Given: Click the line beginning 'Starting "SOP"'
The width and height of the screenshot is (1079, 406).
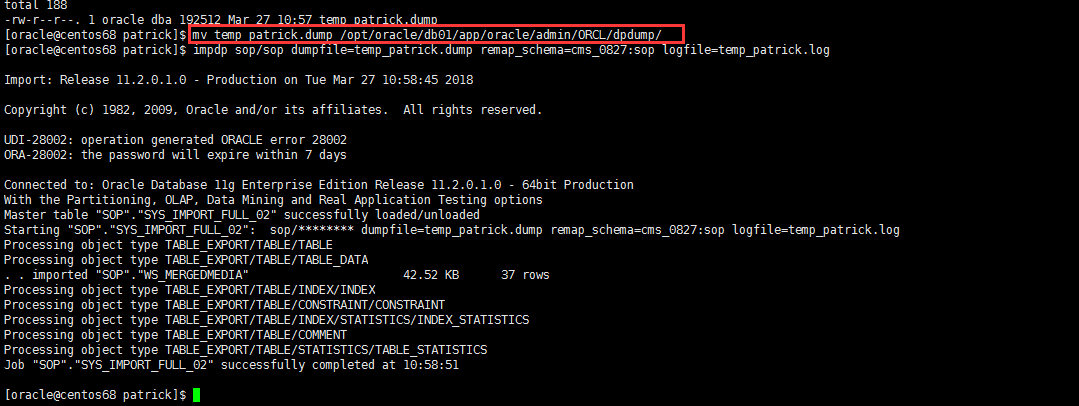Looking at the screenshot, I should coord(451,230).
